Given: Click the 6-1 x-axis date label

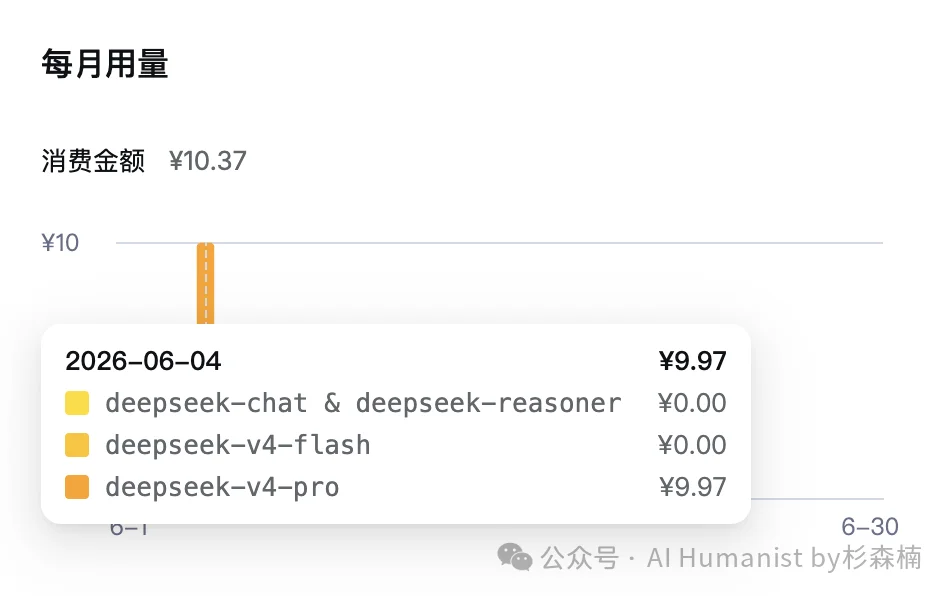Looking at the screenshot, I should pos(128,530).
